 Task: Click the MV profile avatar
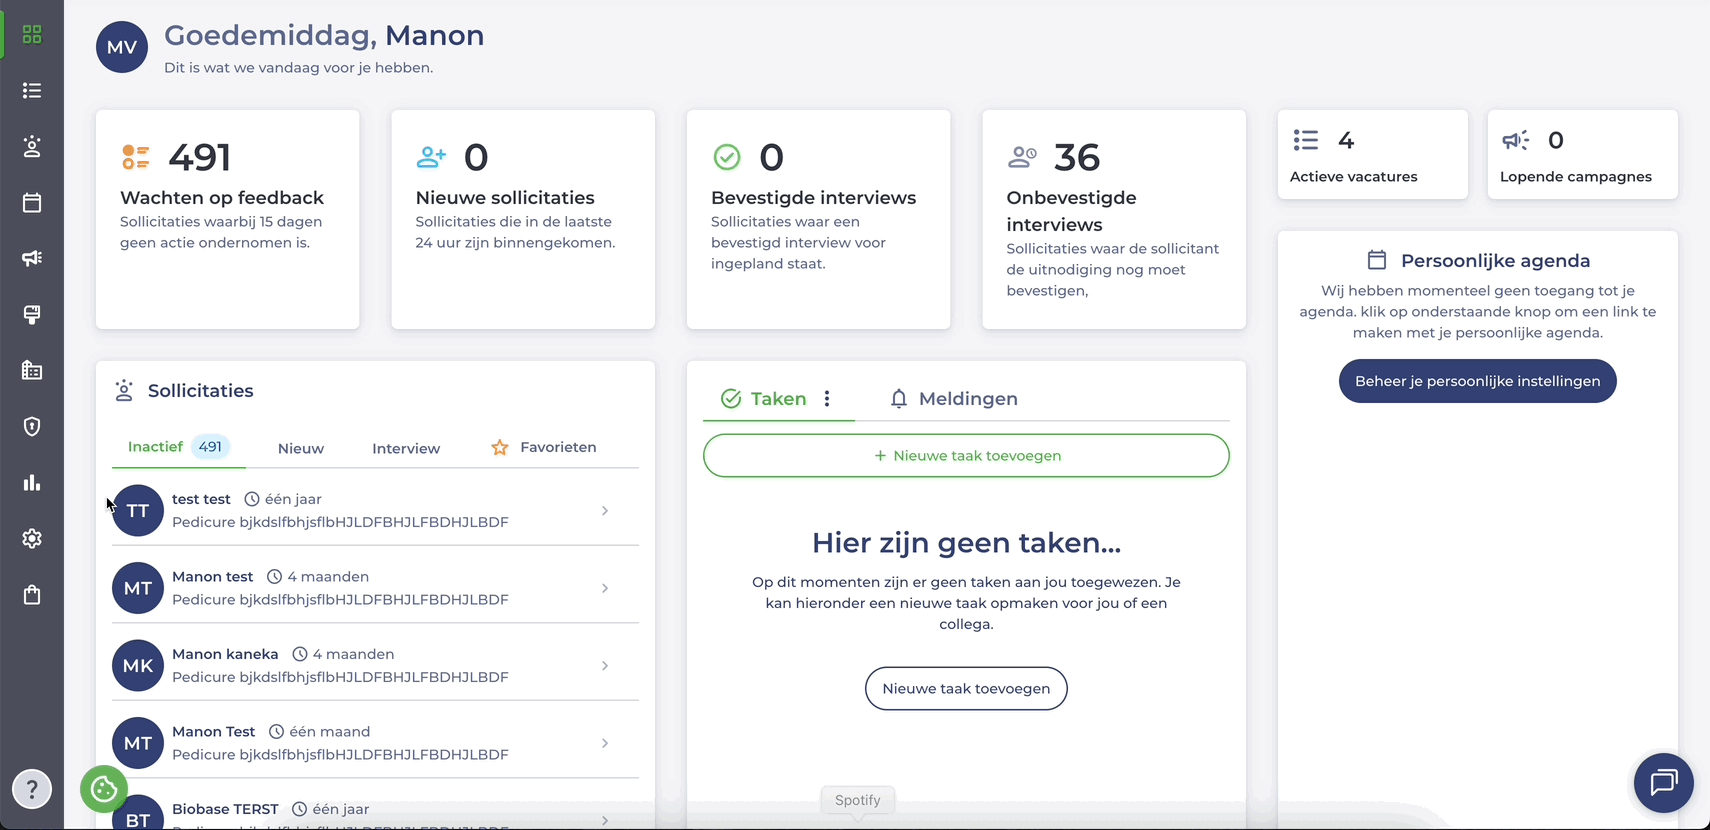[x=122, y=47]
